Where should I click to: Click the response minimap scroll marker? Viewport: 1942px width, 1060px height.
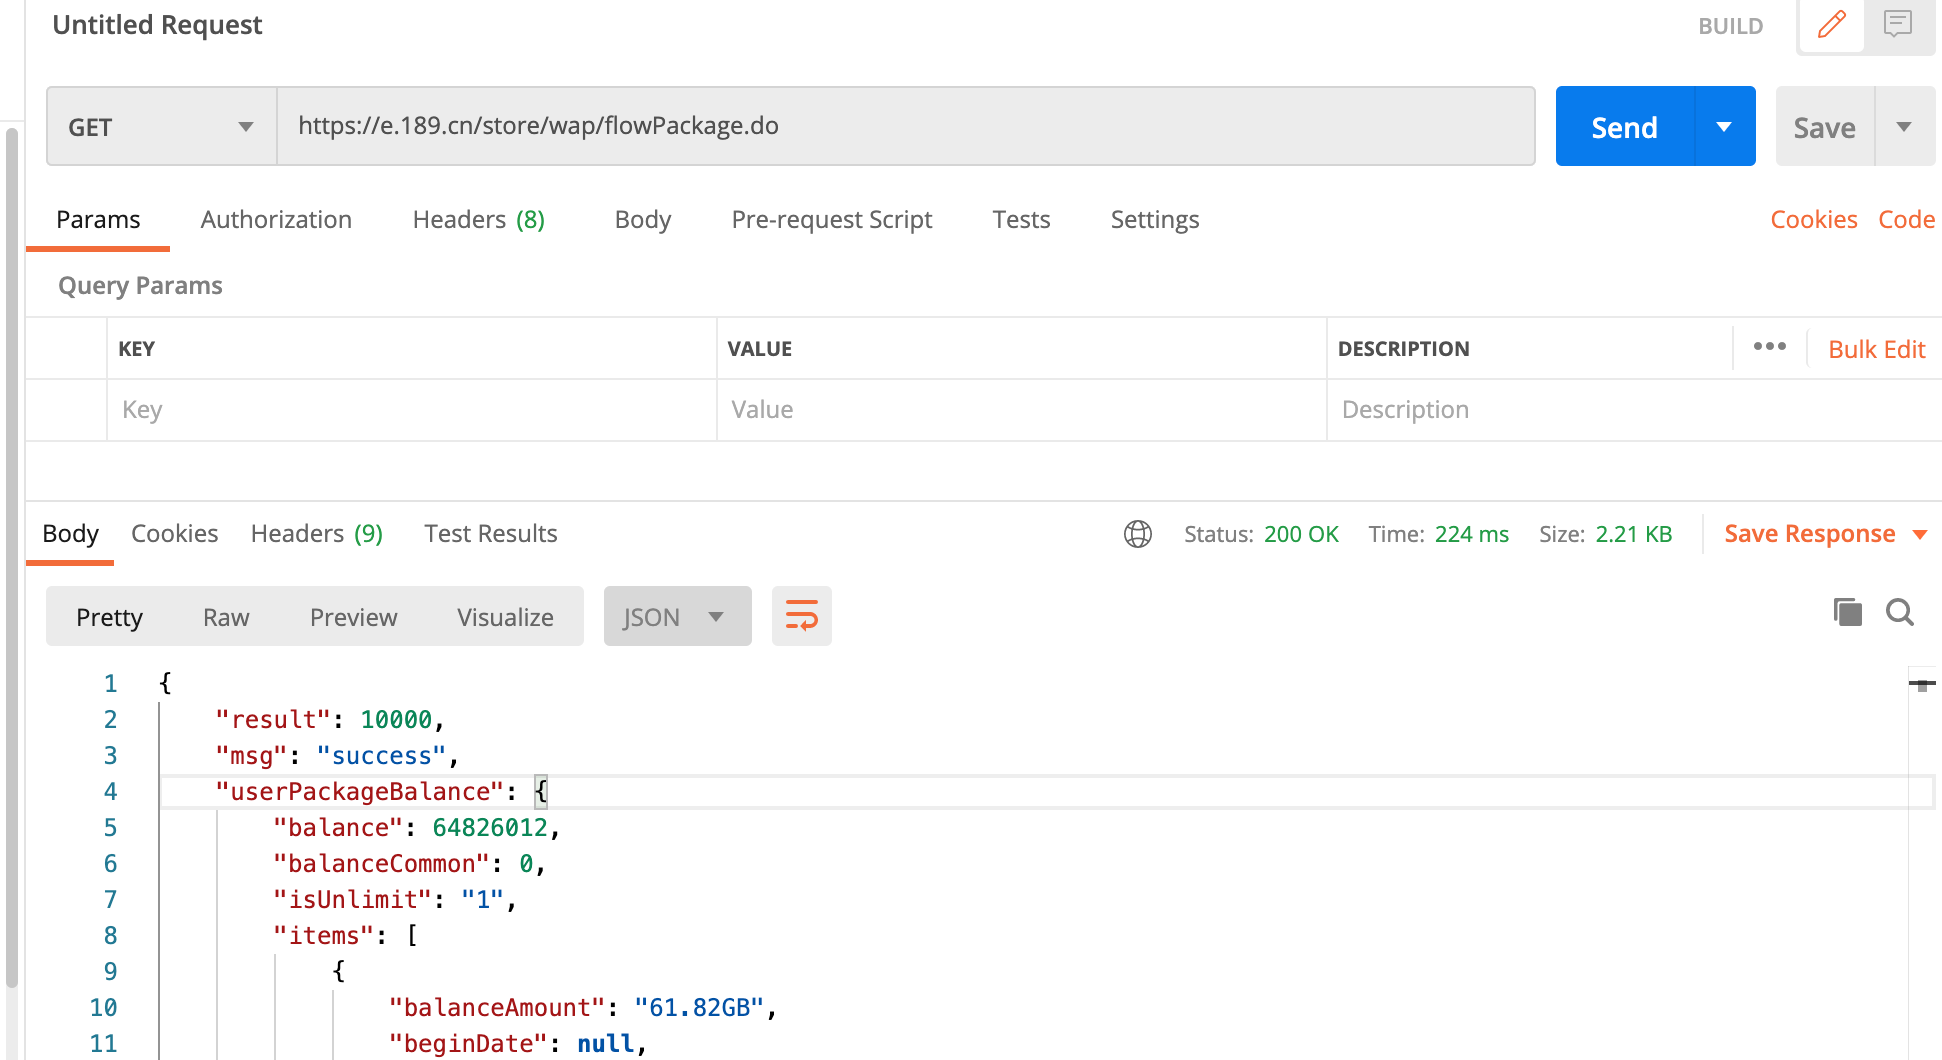tap(1922, 685)
